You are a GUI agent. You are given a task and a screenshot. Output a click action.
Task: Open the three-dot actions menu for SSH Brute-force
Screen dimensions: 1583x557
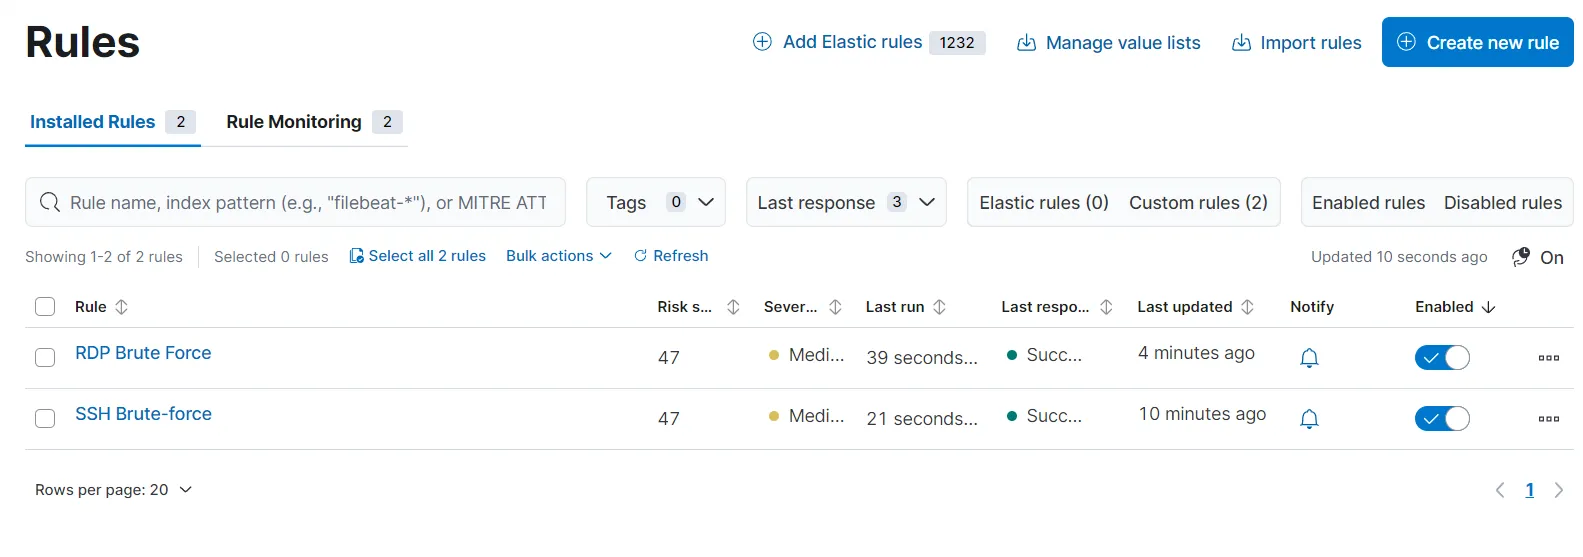click(x=1549, y=418)
